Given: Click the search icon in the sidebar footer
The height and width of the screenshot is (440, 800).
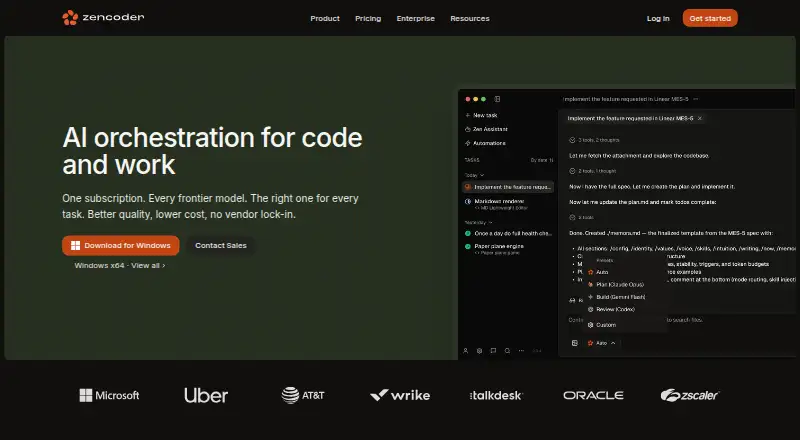Looking at the screenshot, I should point(507,351).
